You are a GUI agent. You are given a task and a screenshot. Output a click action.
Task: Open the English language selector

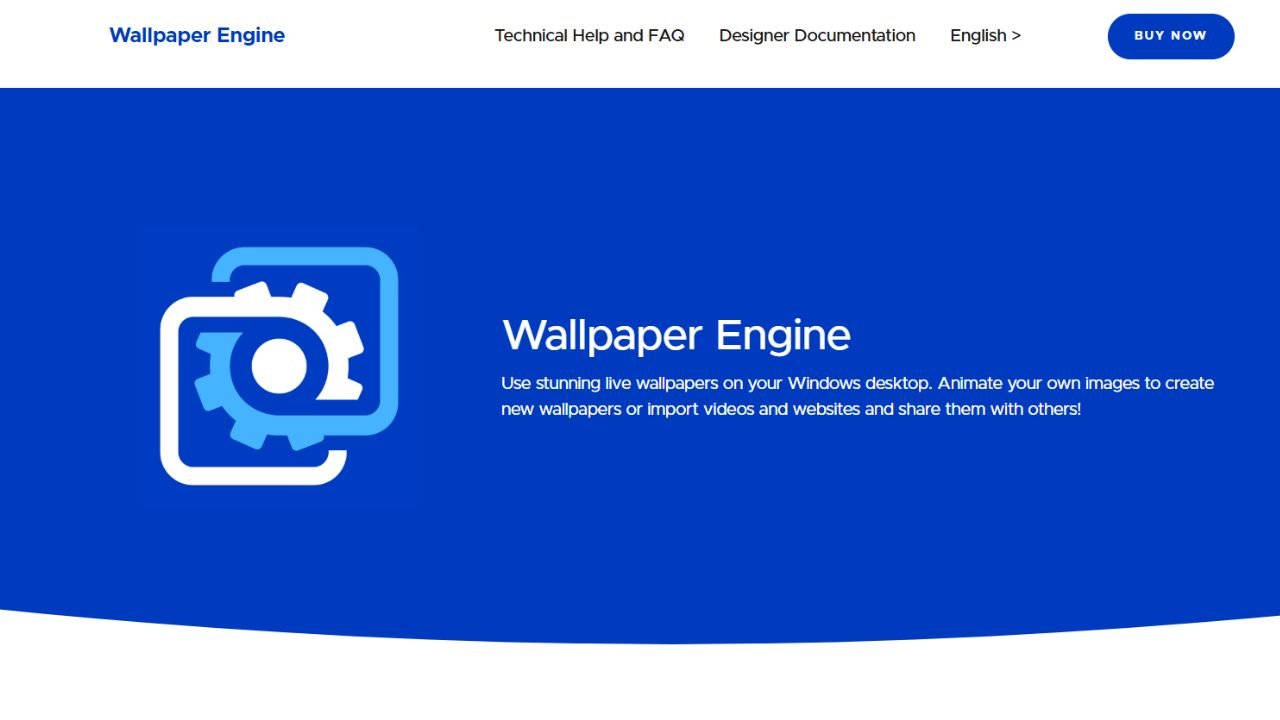coord(985,35)
